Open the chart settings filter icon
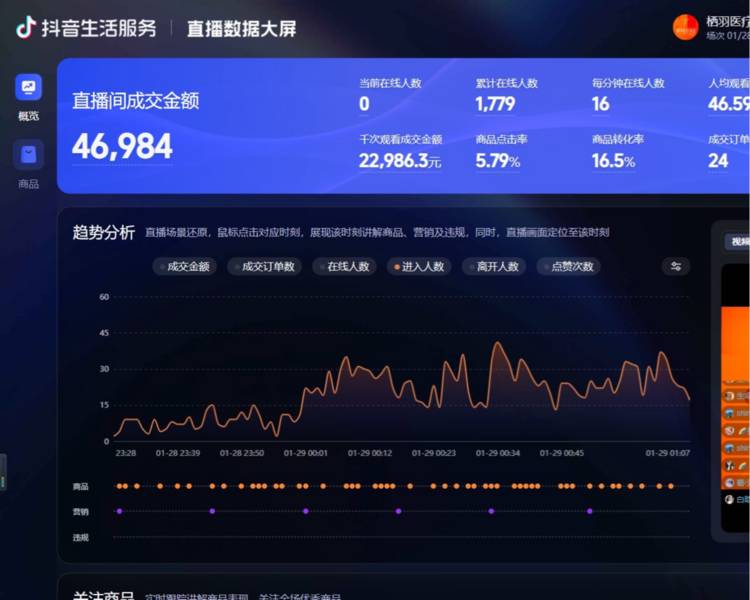Image resolution: width=750 pixels, height=600 pixels. point(676,266)
